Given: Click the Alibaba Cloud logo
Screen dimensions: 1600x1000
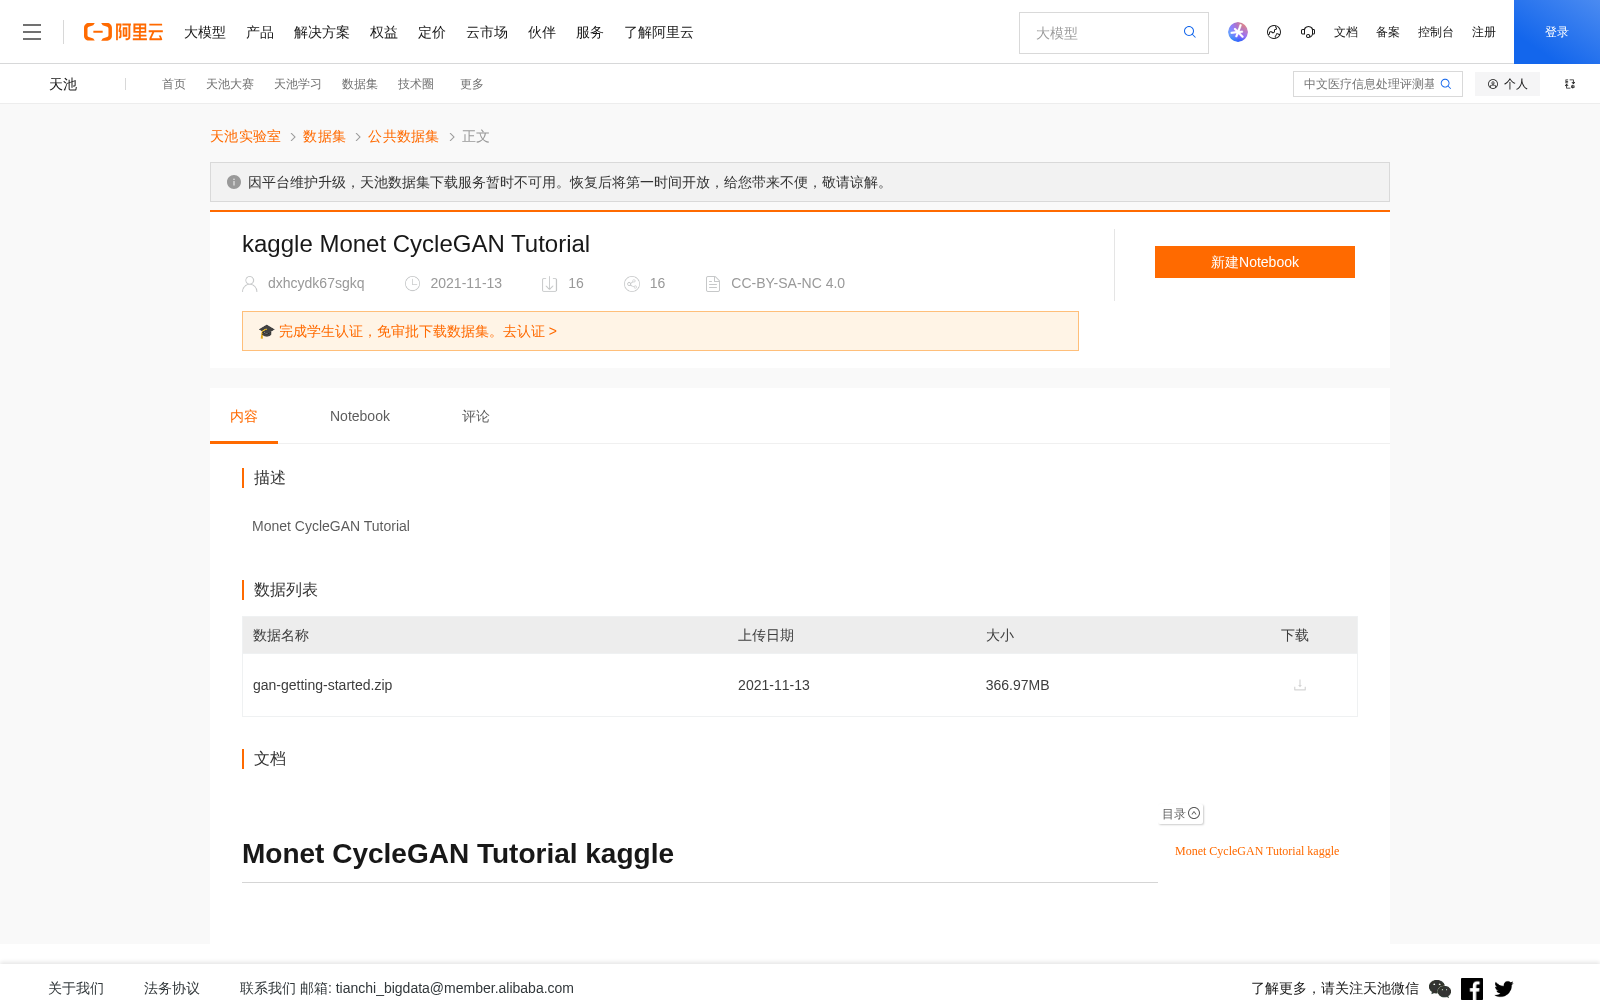Looking at the screenshot, I should [x=123, y=32].
